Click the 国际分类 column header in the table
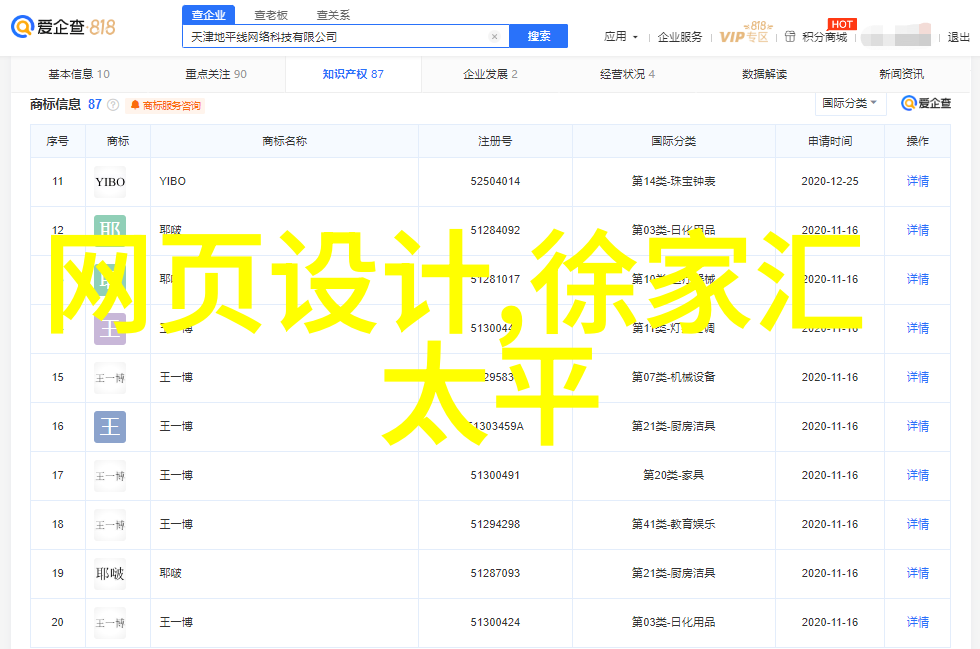The width and height of the screenshot is (980, 649). coord(674,141)
